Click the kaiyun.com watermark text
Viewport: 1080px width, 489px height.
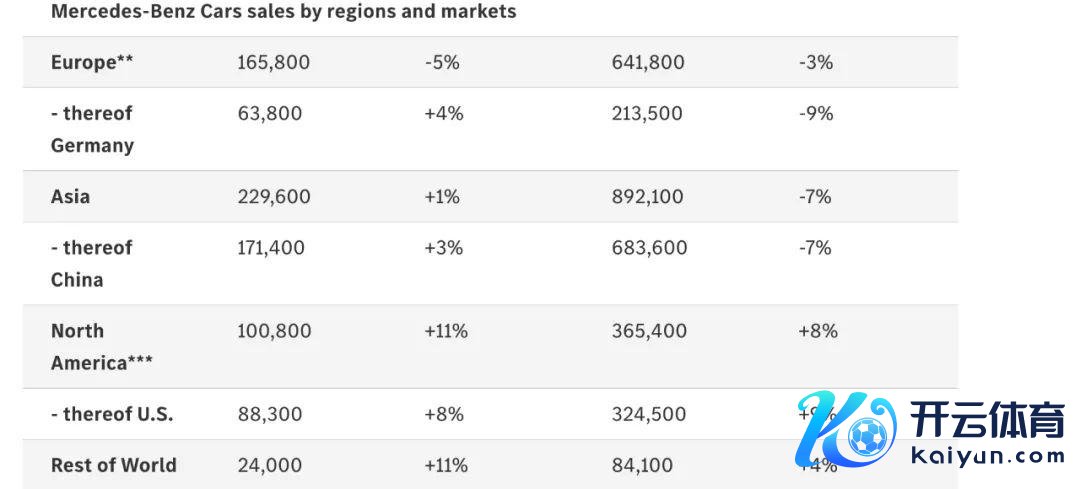click(x=988, y=457)
